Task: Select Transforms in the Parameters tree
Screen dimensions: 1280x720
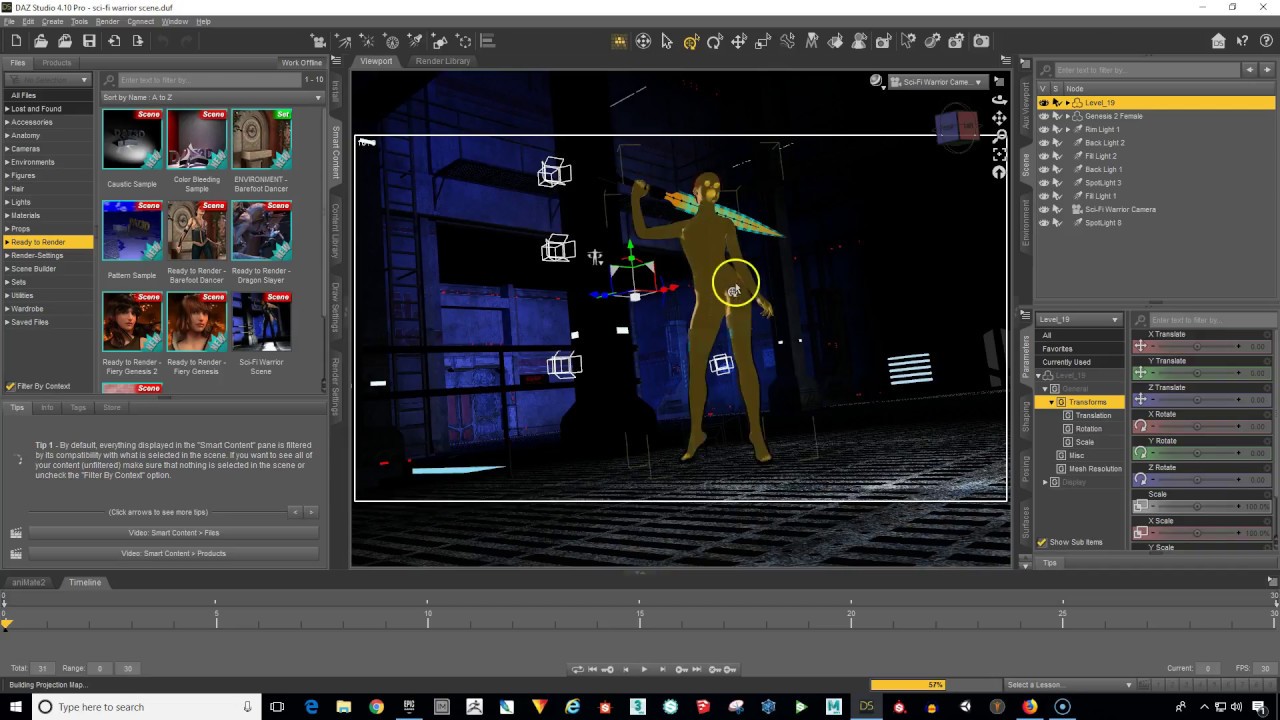Action: point(1087,402)
